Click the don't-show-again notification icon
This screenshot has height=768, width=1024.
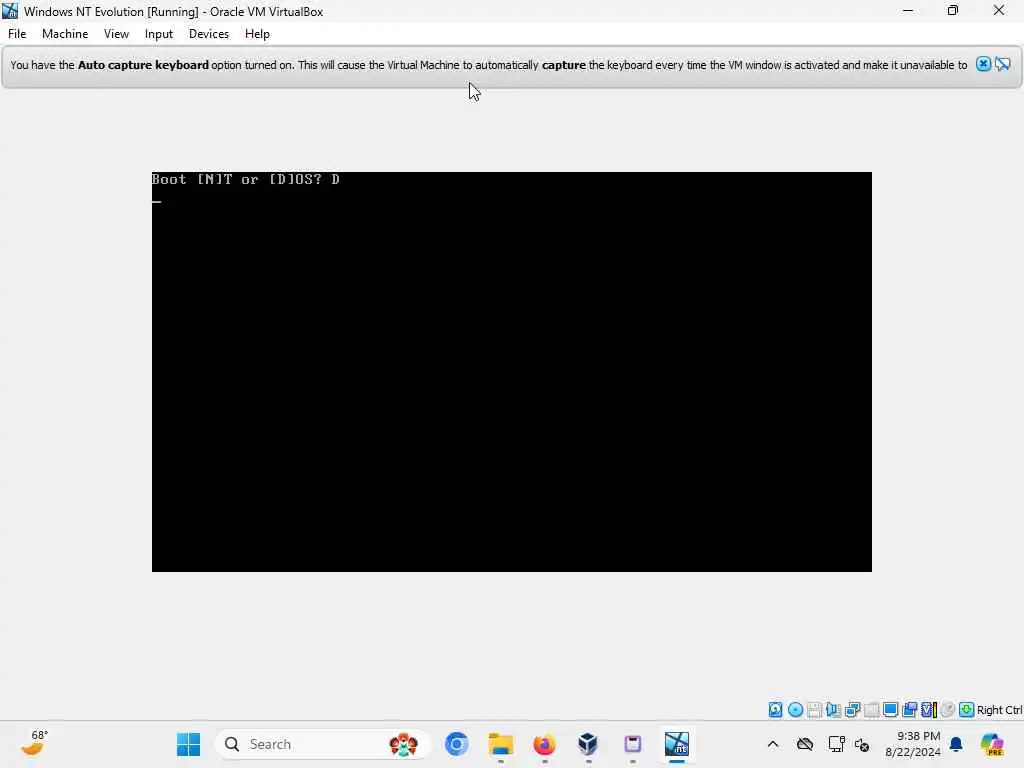tap(1003, 64)
